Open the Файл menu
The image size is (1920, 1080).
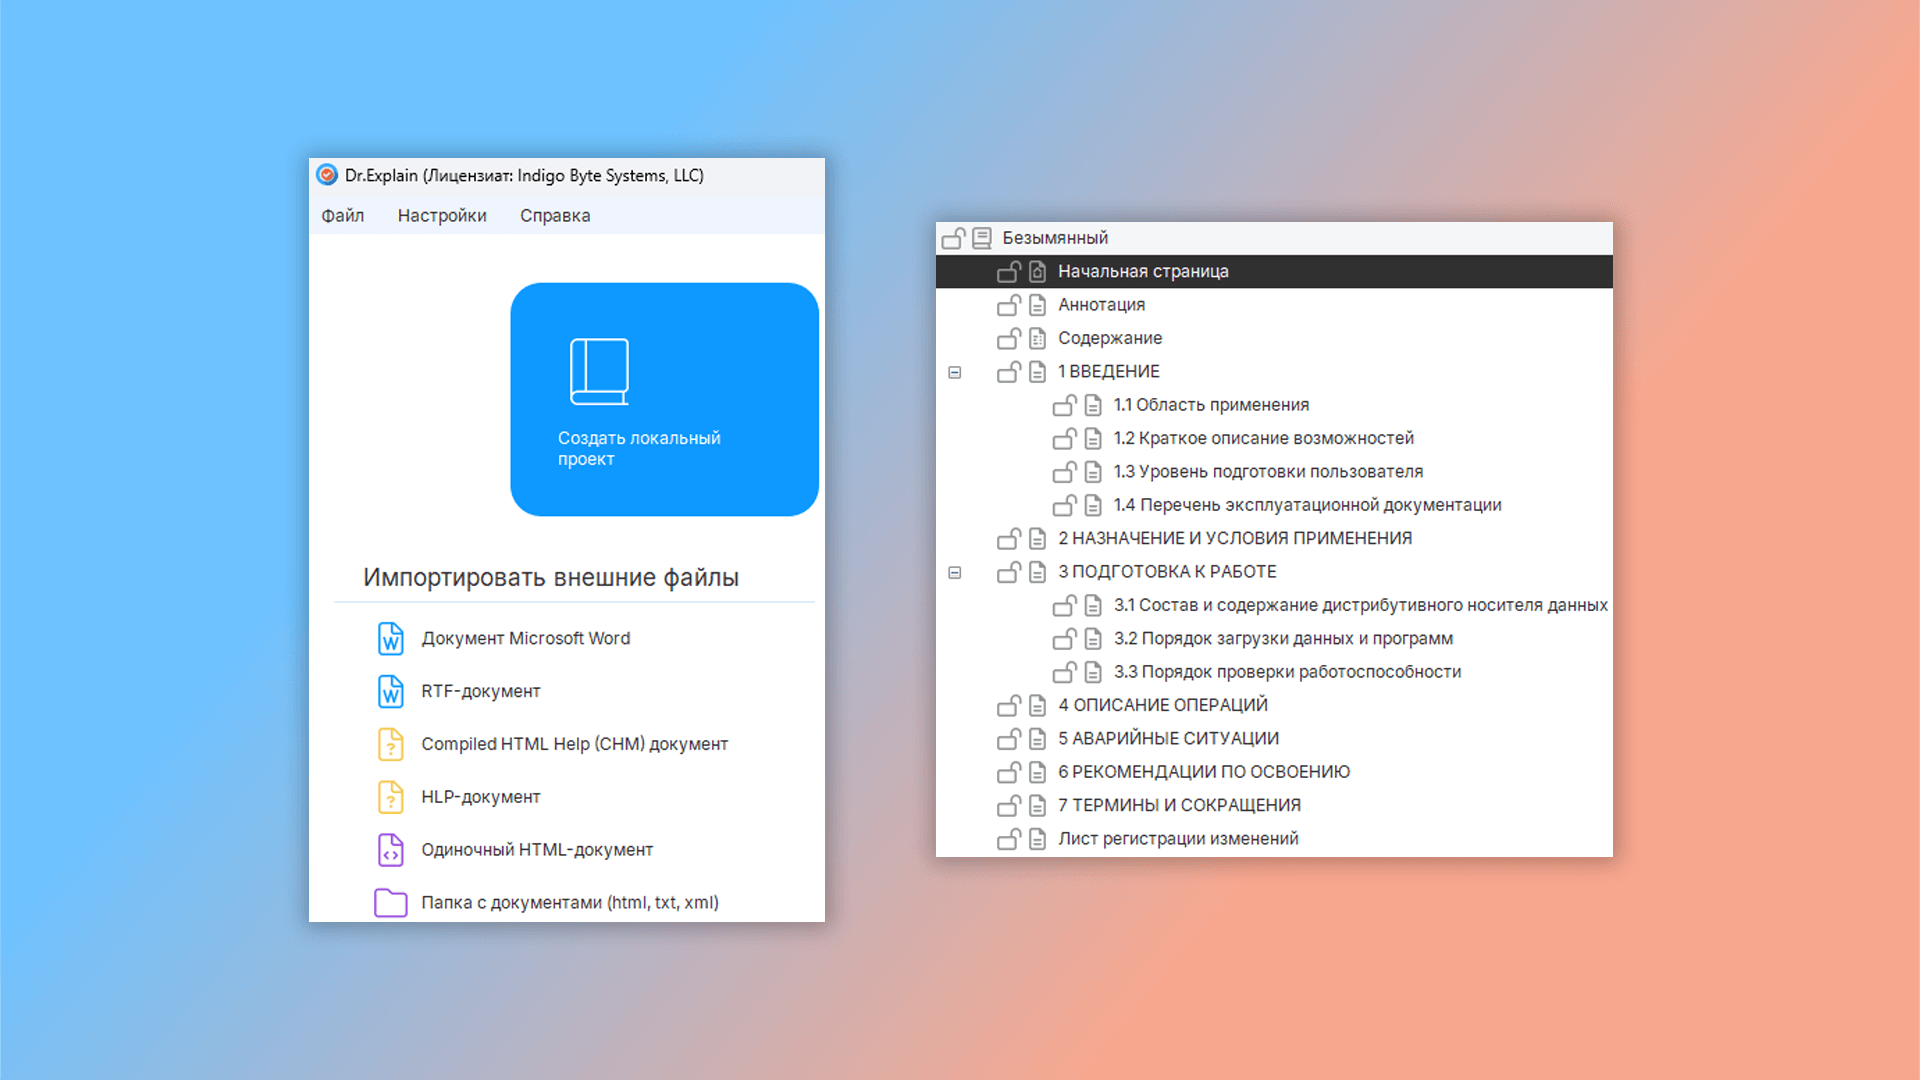342,216
